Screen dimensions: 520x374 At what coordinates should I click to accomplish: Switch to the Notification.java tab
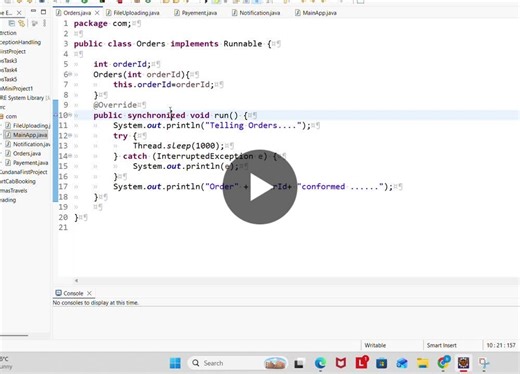tap(256, 13)
